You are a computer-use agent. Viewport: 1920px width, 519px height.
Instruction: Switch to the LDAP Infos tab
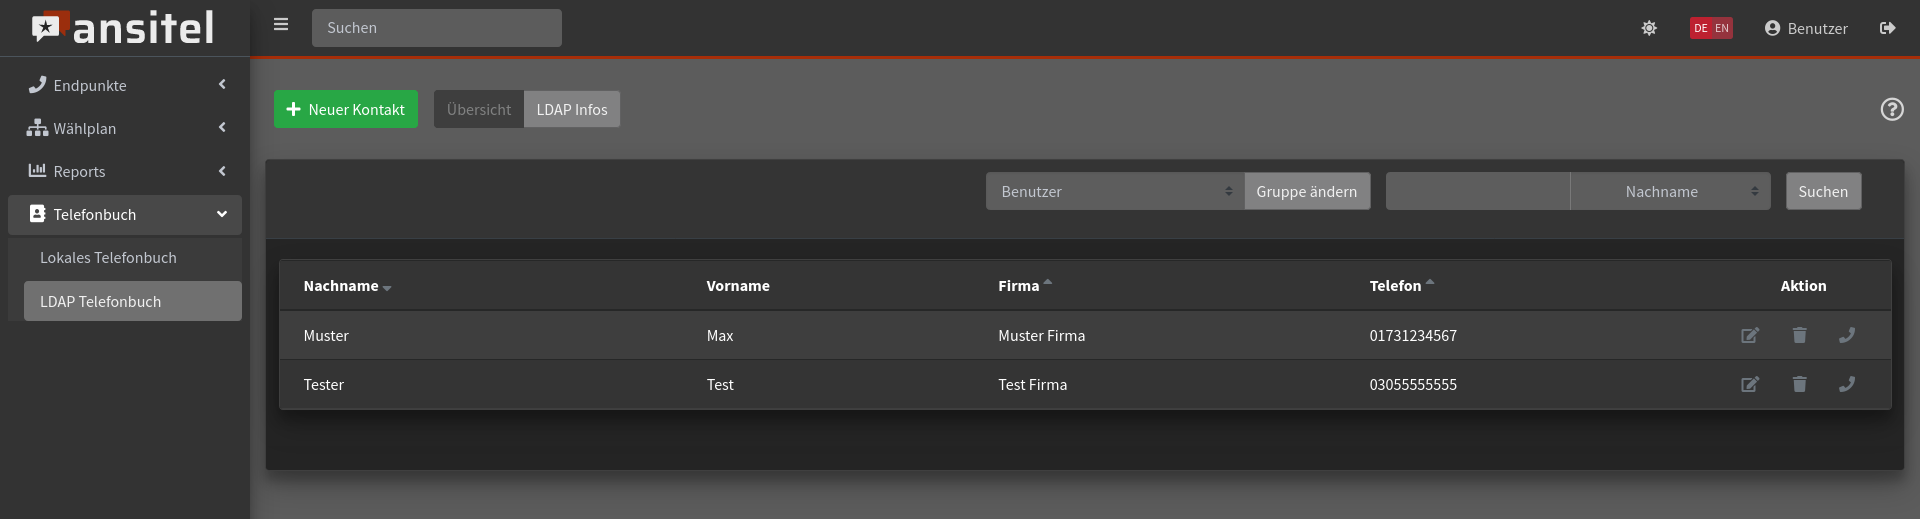571,110
